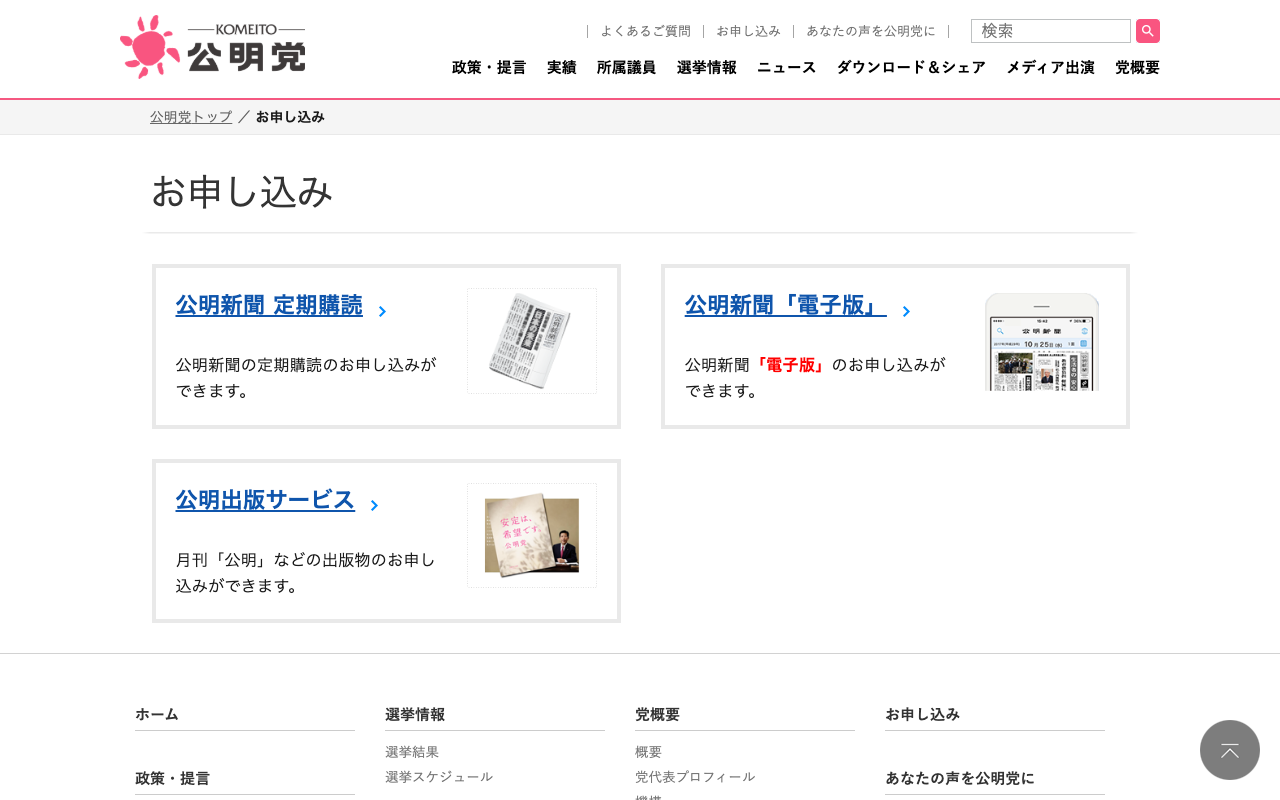Click the red 「電子版」 text in description
The width and height of the screenshot is (1280, 800).
[790, 365]
